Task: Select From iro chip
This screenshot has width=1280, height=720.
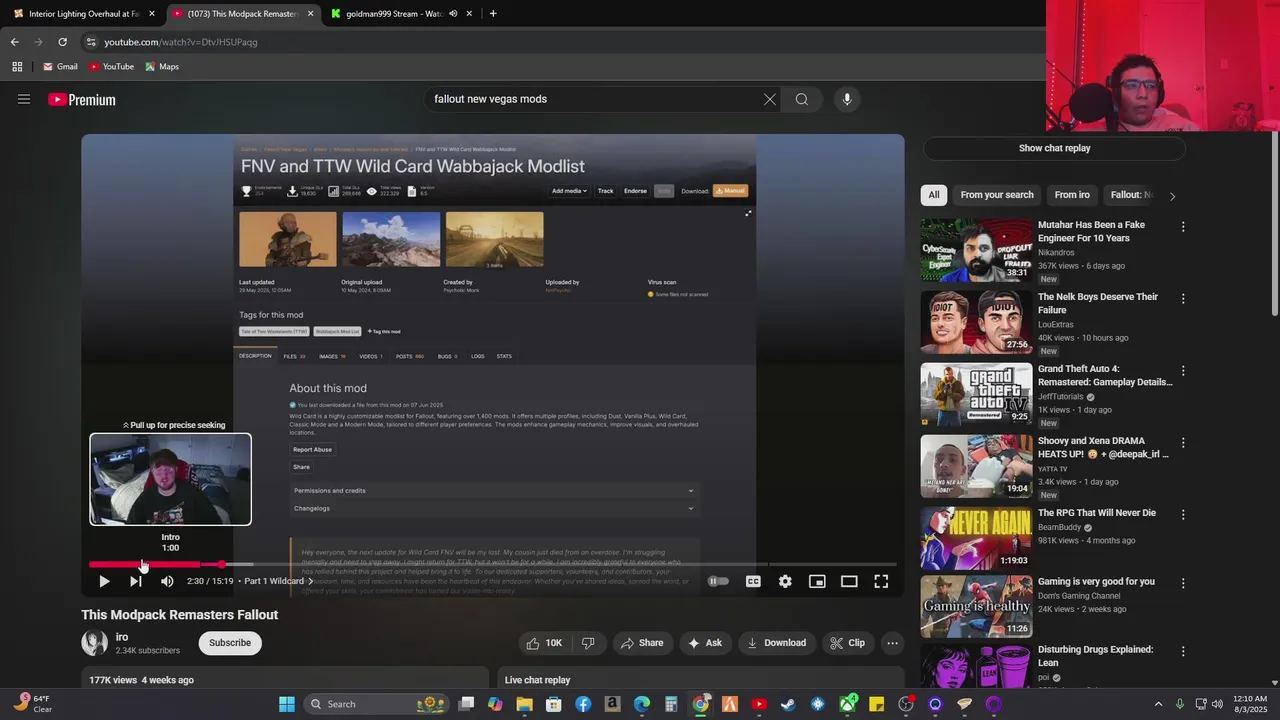Action: click(1072, 195)
